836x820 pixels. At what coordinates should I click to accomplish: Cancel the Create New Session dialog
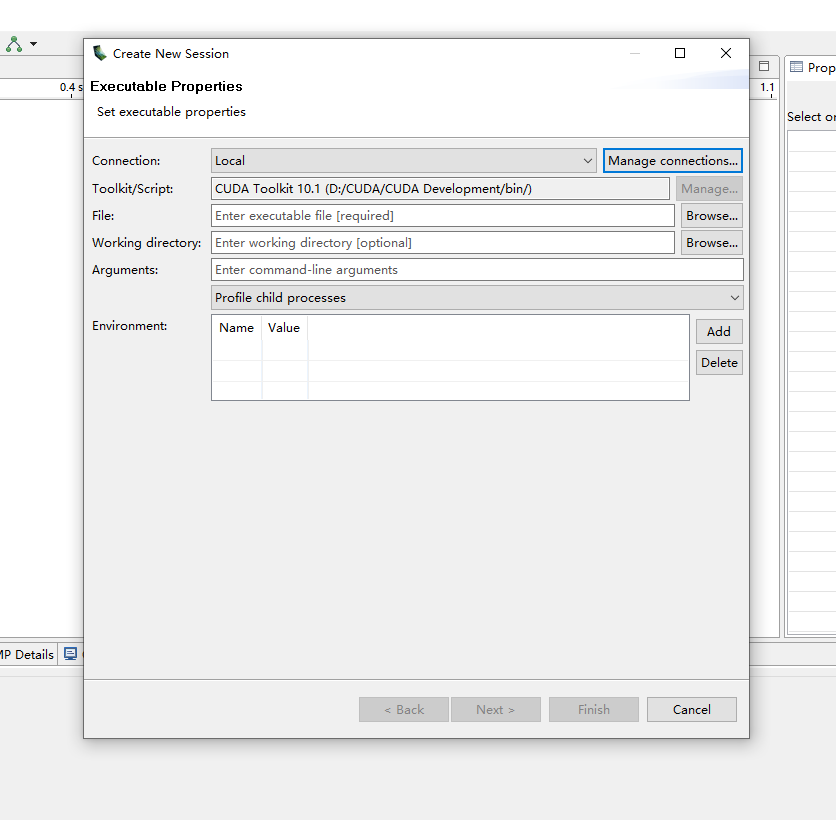pyautogui.click(x=691, y=709)
